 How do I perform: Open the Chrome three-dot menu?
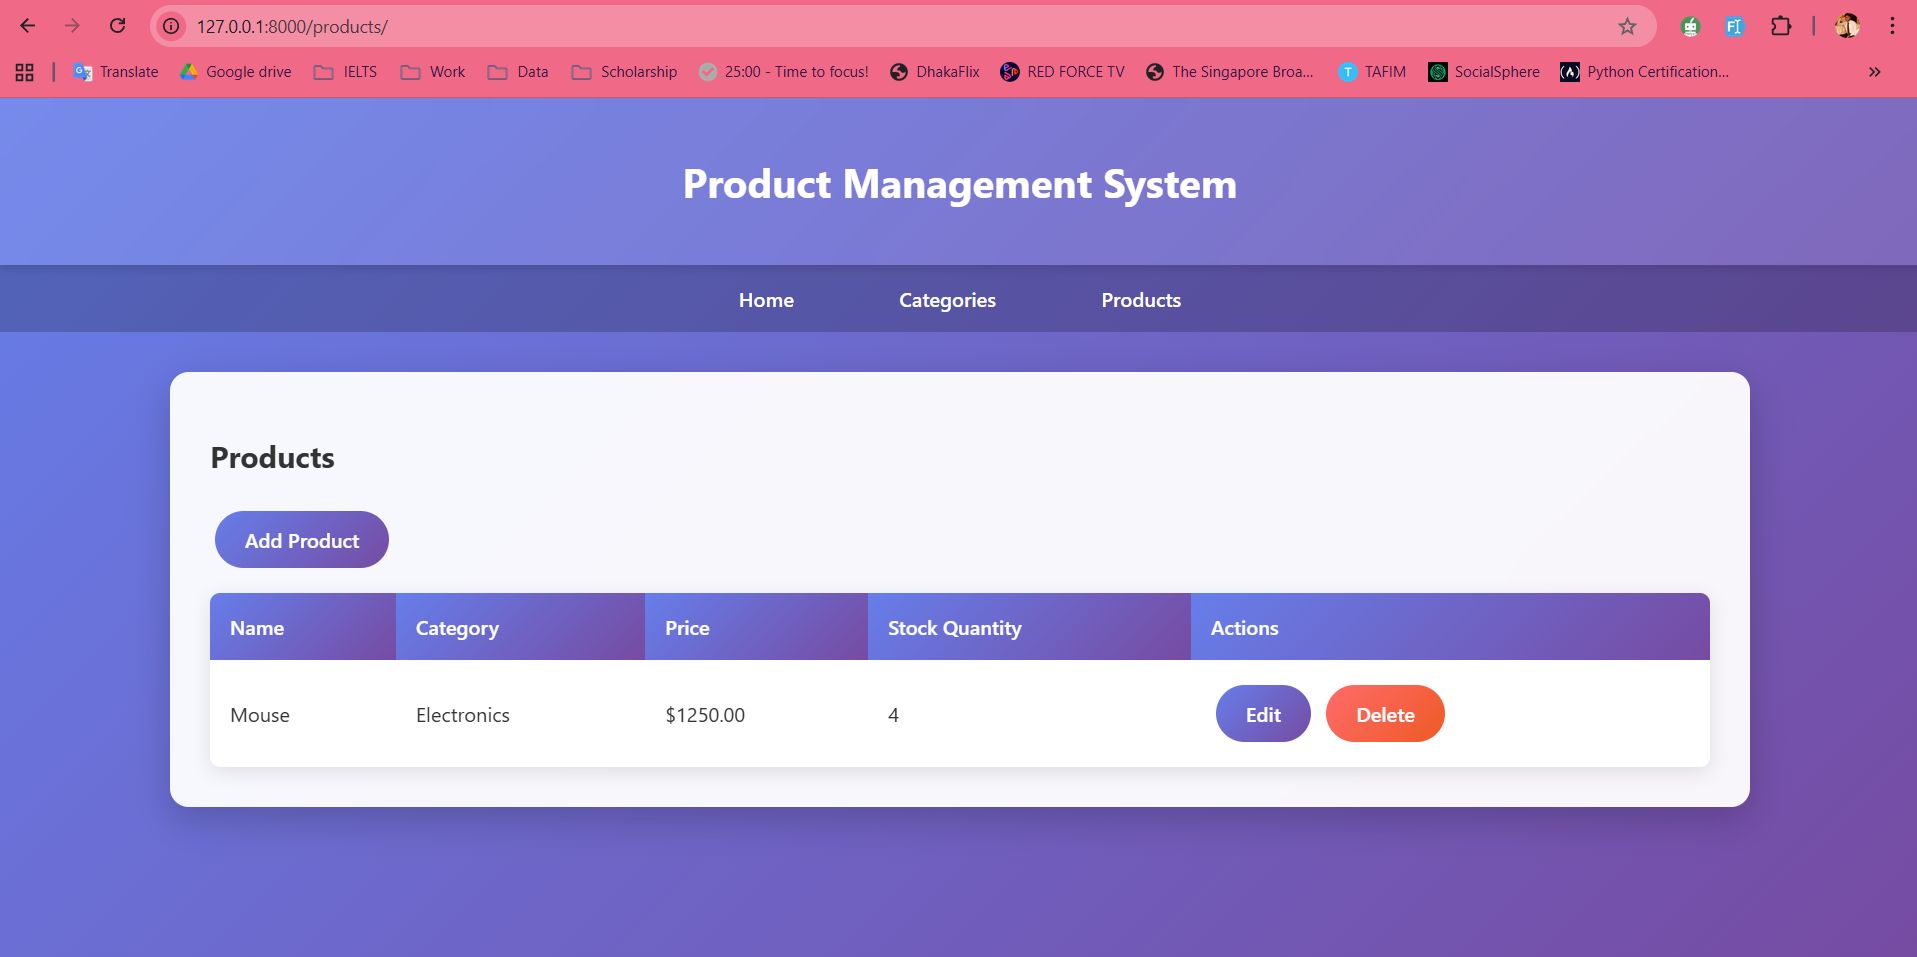pos(1891,26)
